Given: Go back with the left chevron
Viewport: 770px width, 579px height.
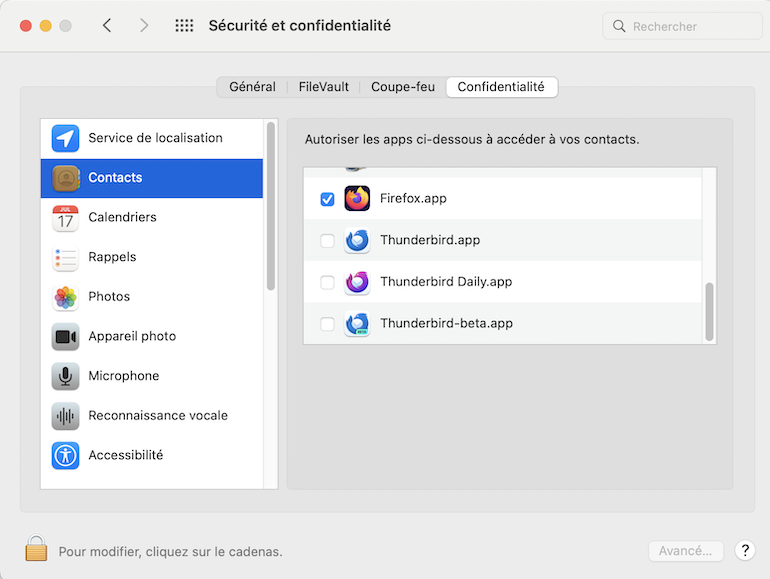Looking at the screenshot, I should pyautogui.click(x=107, y=26).
